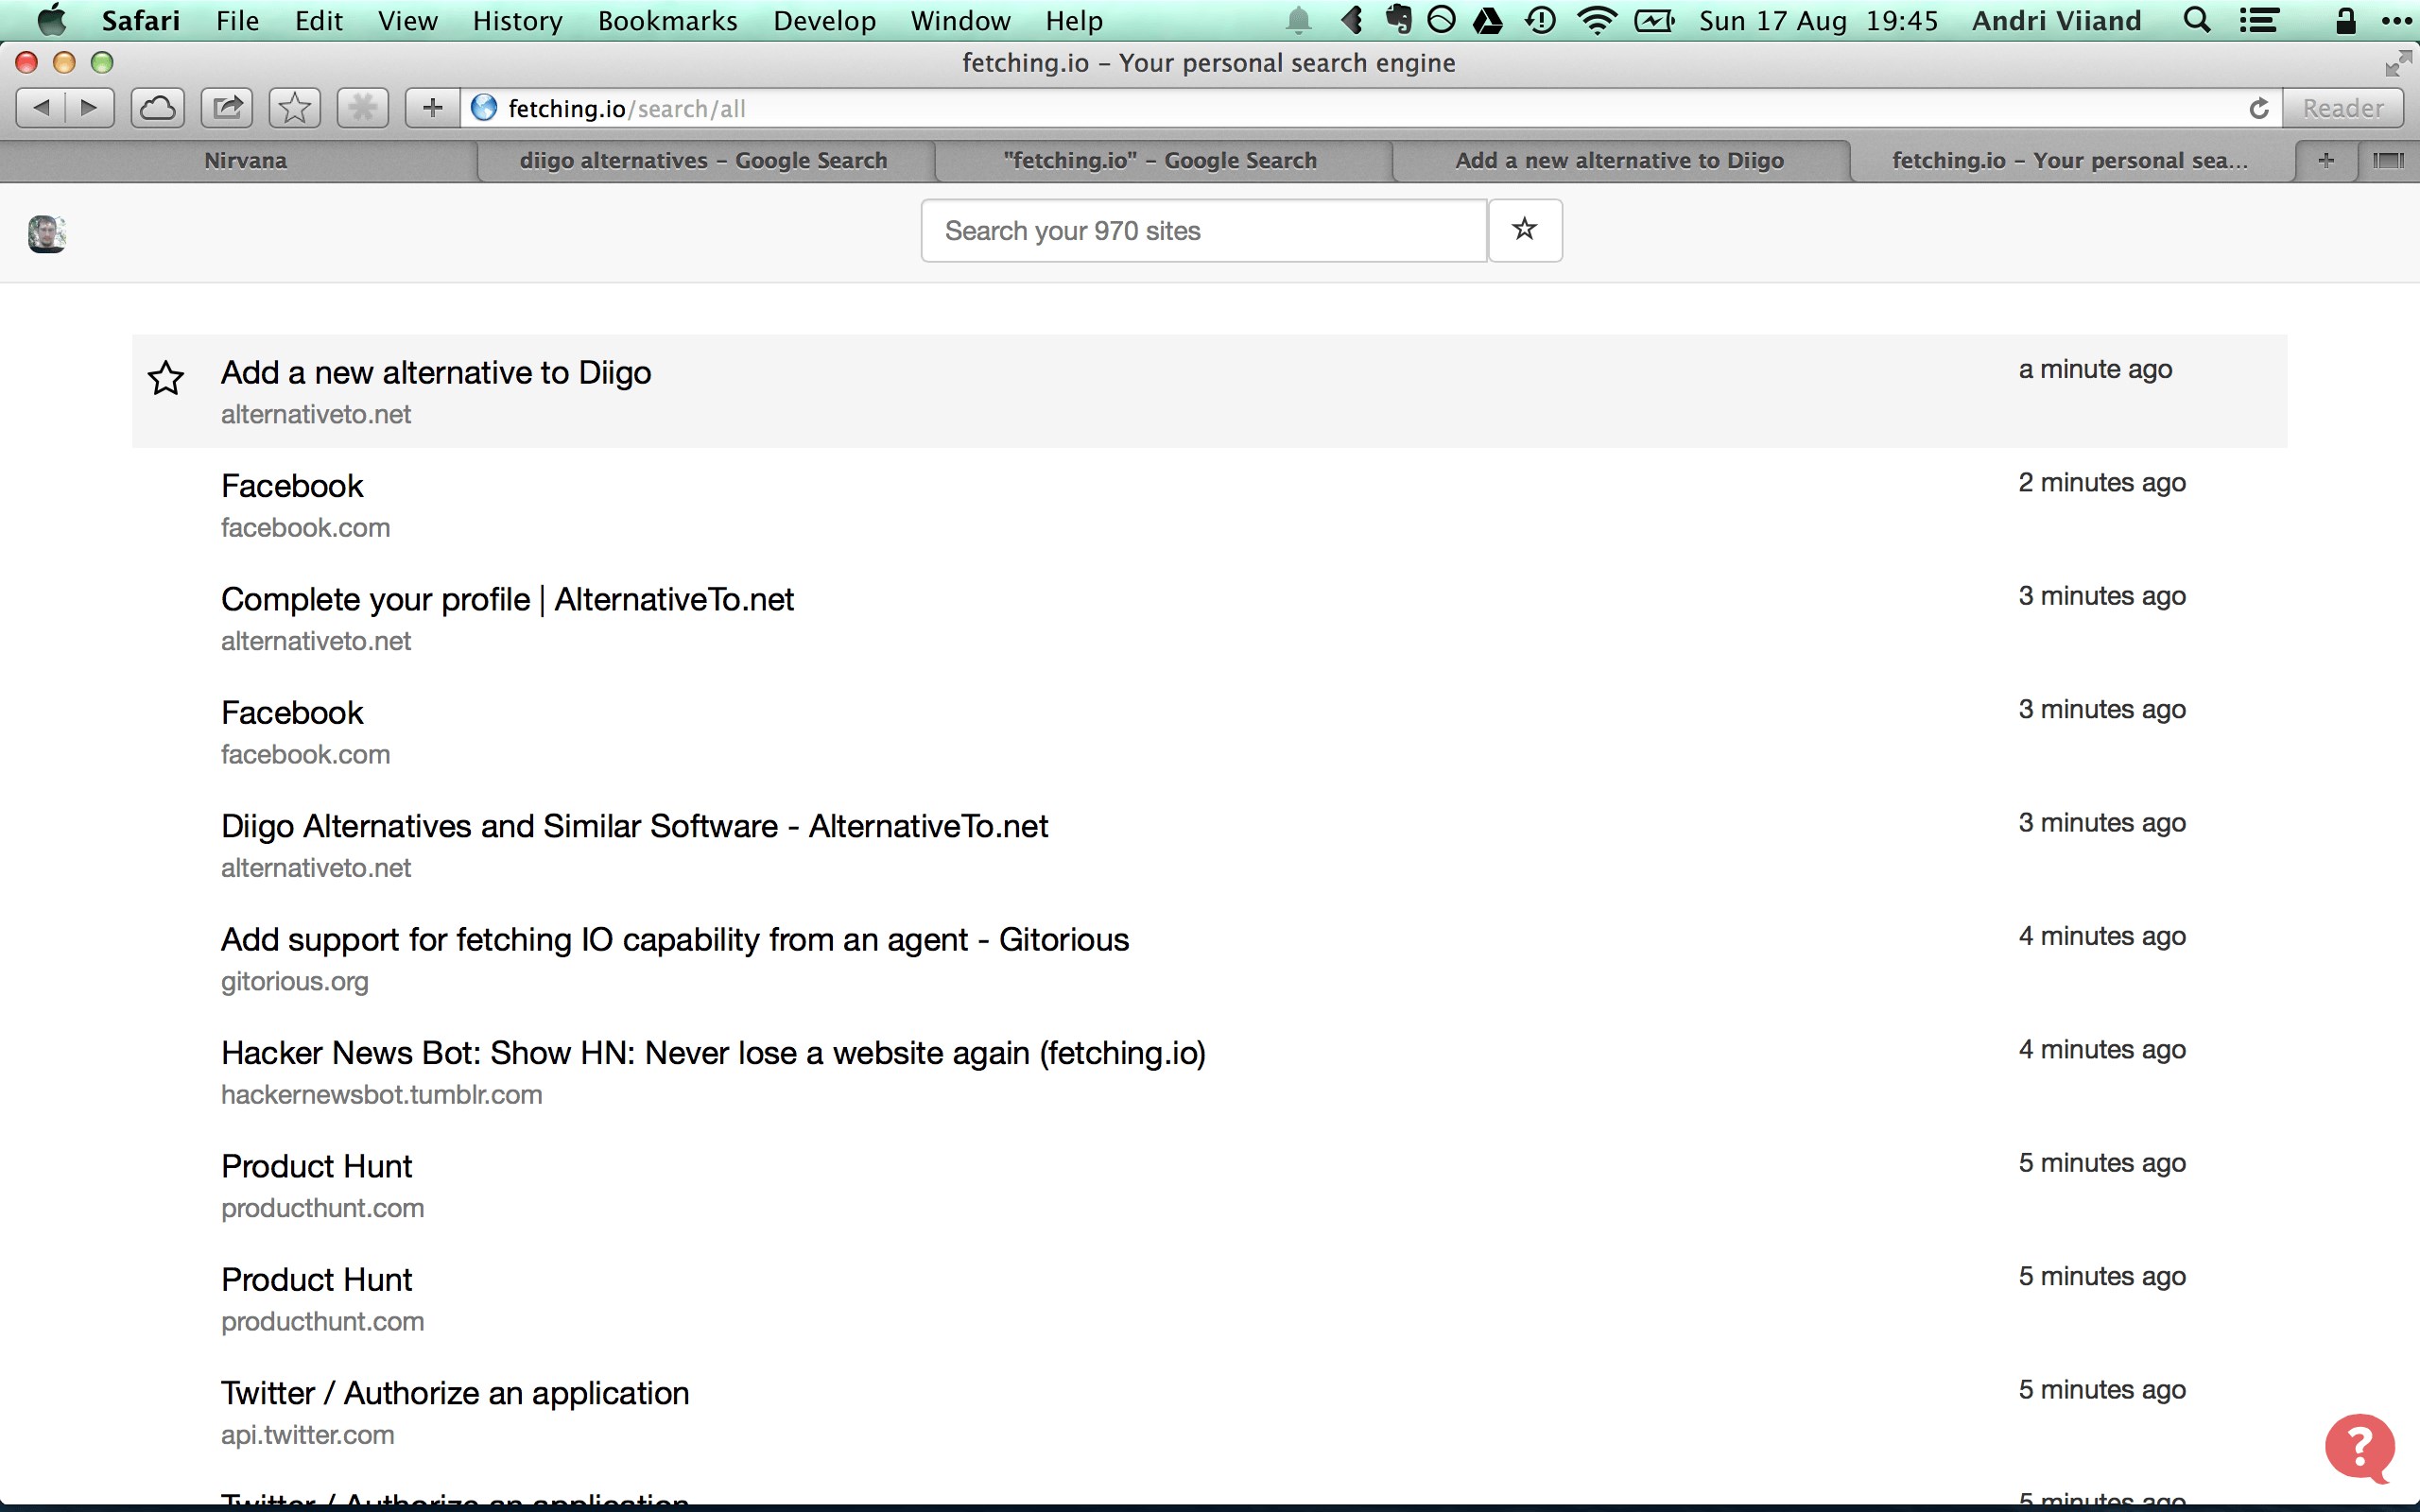Reload the page with the refresh icon
The image size is (2420, 1512).
tap(2258, 109)
